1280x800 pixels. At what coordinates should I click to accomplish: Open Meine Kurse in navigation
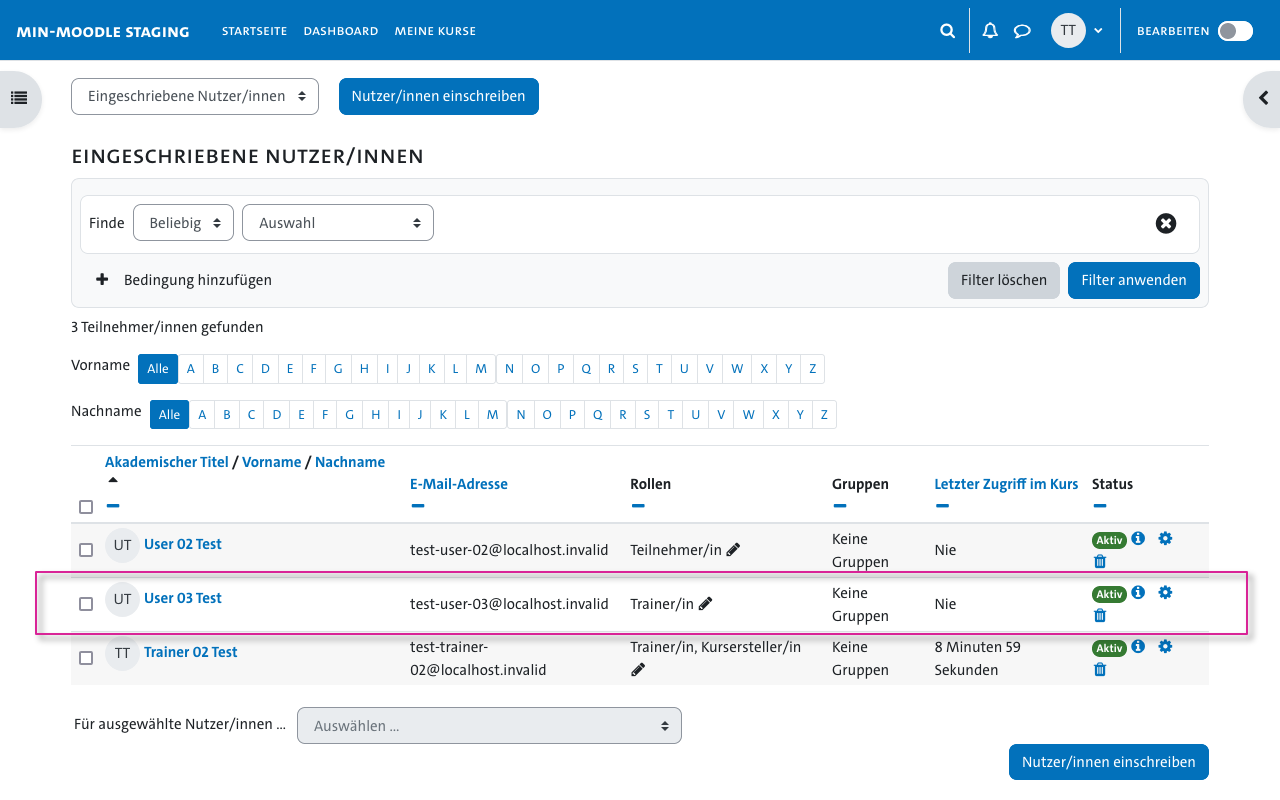pos(435,31)
